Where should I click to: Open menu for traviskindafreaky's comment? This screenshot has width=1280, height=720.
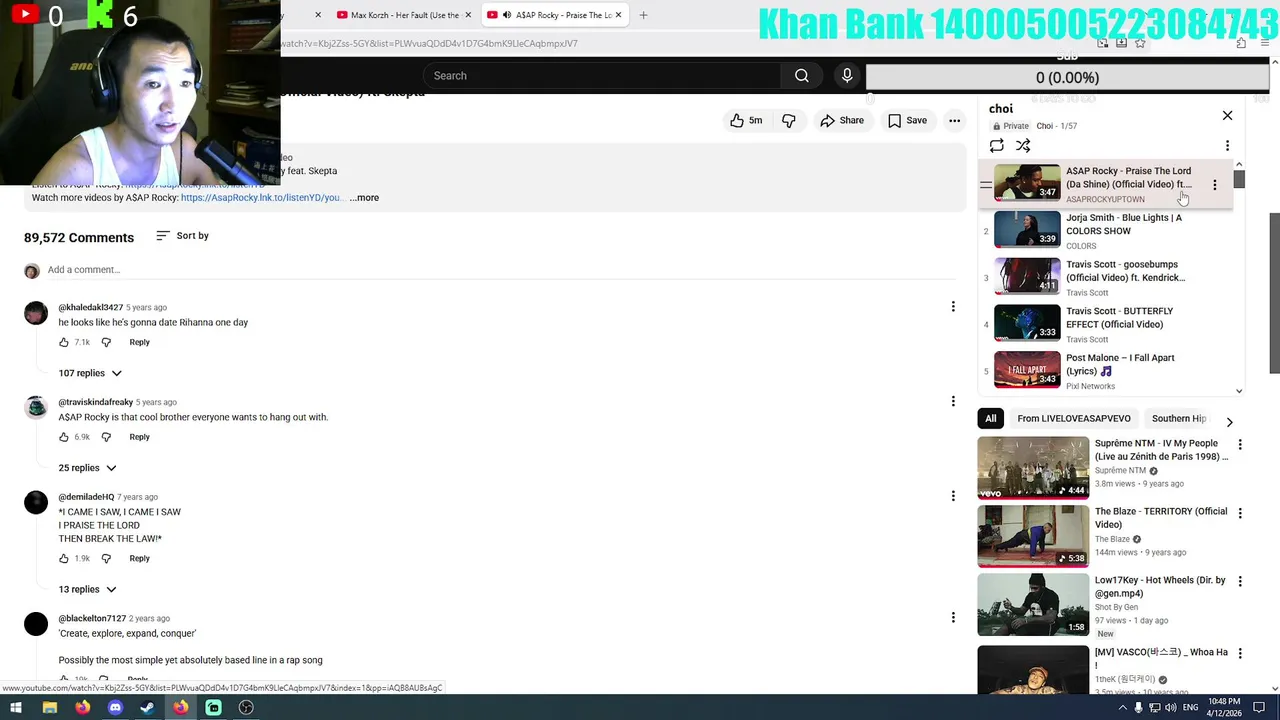pos(952,402)
